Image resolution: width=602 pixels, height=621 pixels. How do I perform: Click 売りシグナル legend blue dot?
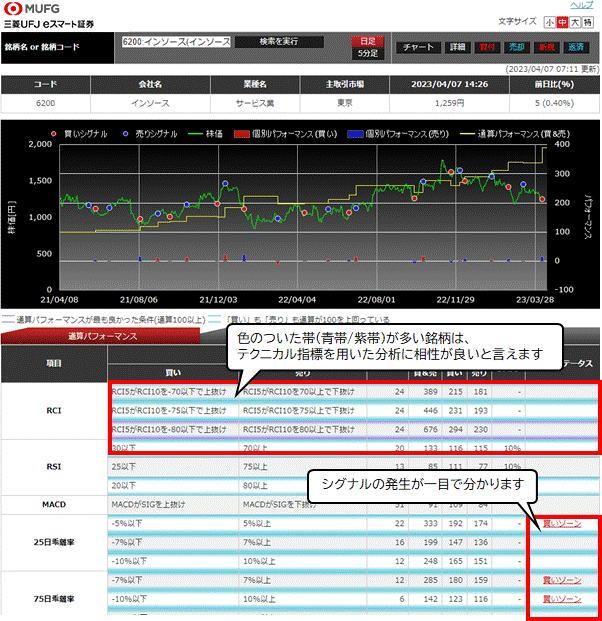[126, 134]
